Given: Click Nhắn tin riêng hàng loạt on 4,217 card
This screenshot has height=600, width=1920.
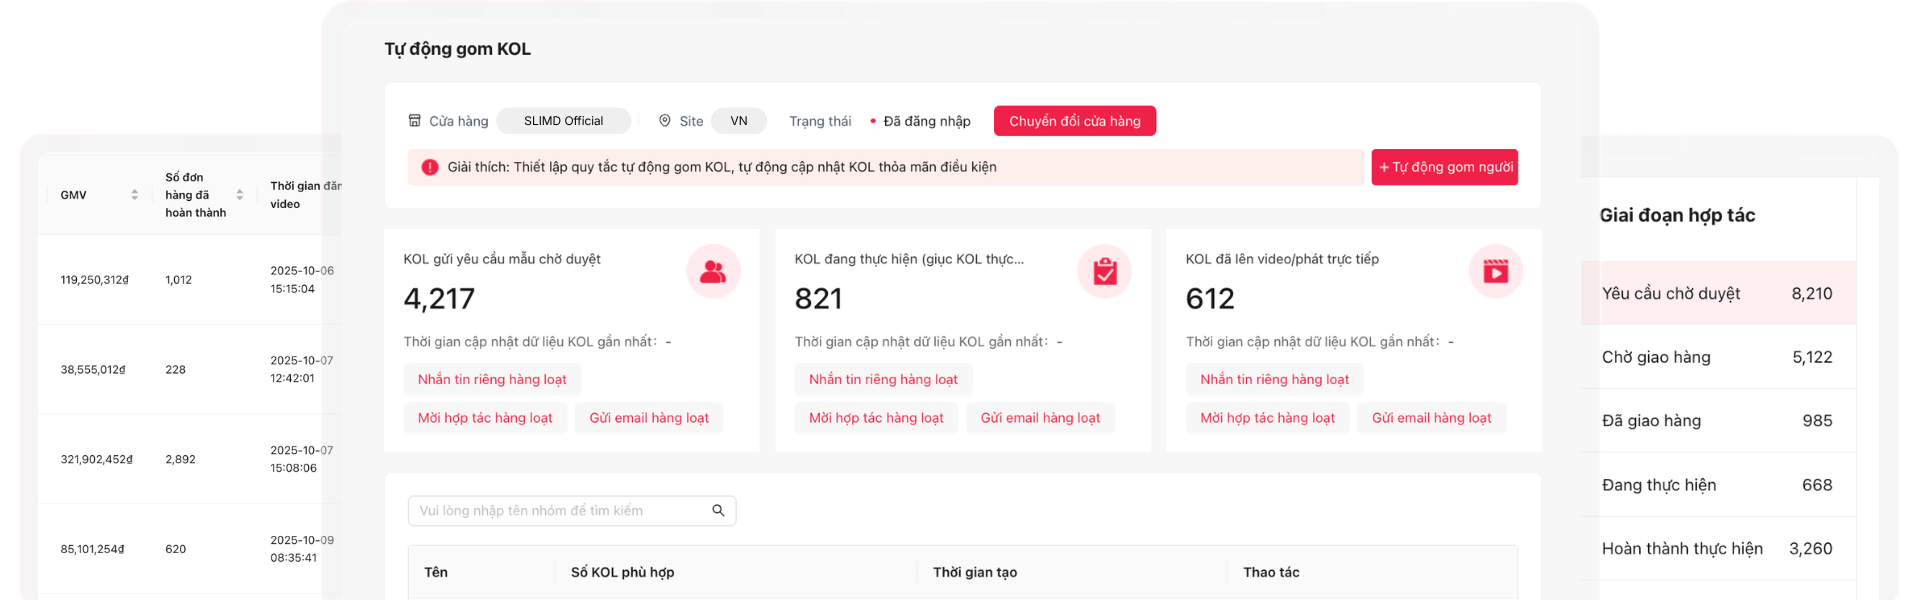Looking at the screenshot, I should 492,379.
